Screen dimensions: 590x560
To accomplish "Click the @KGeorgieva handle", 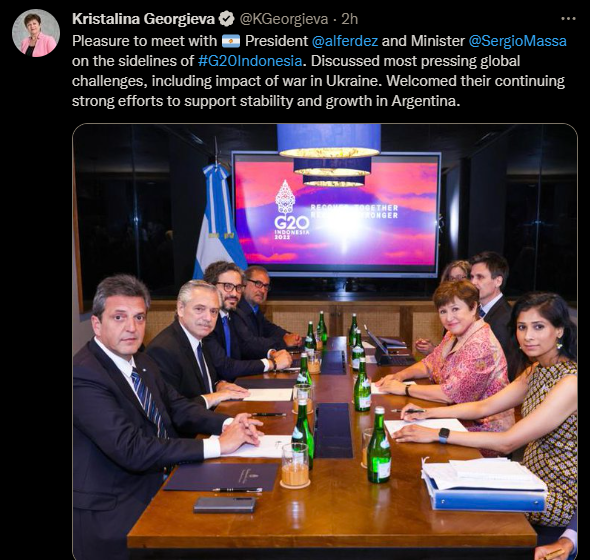I will (284, 19).
